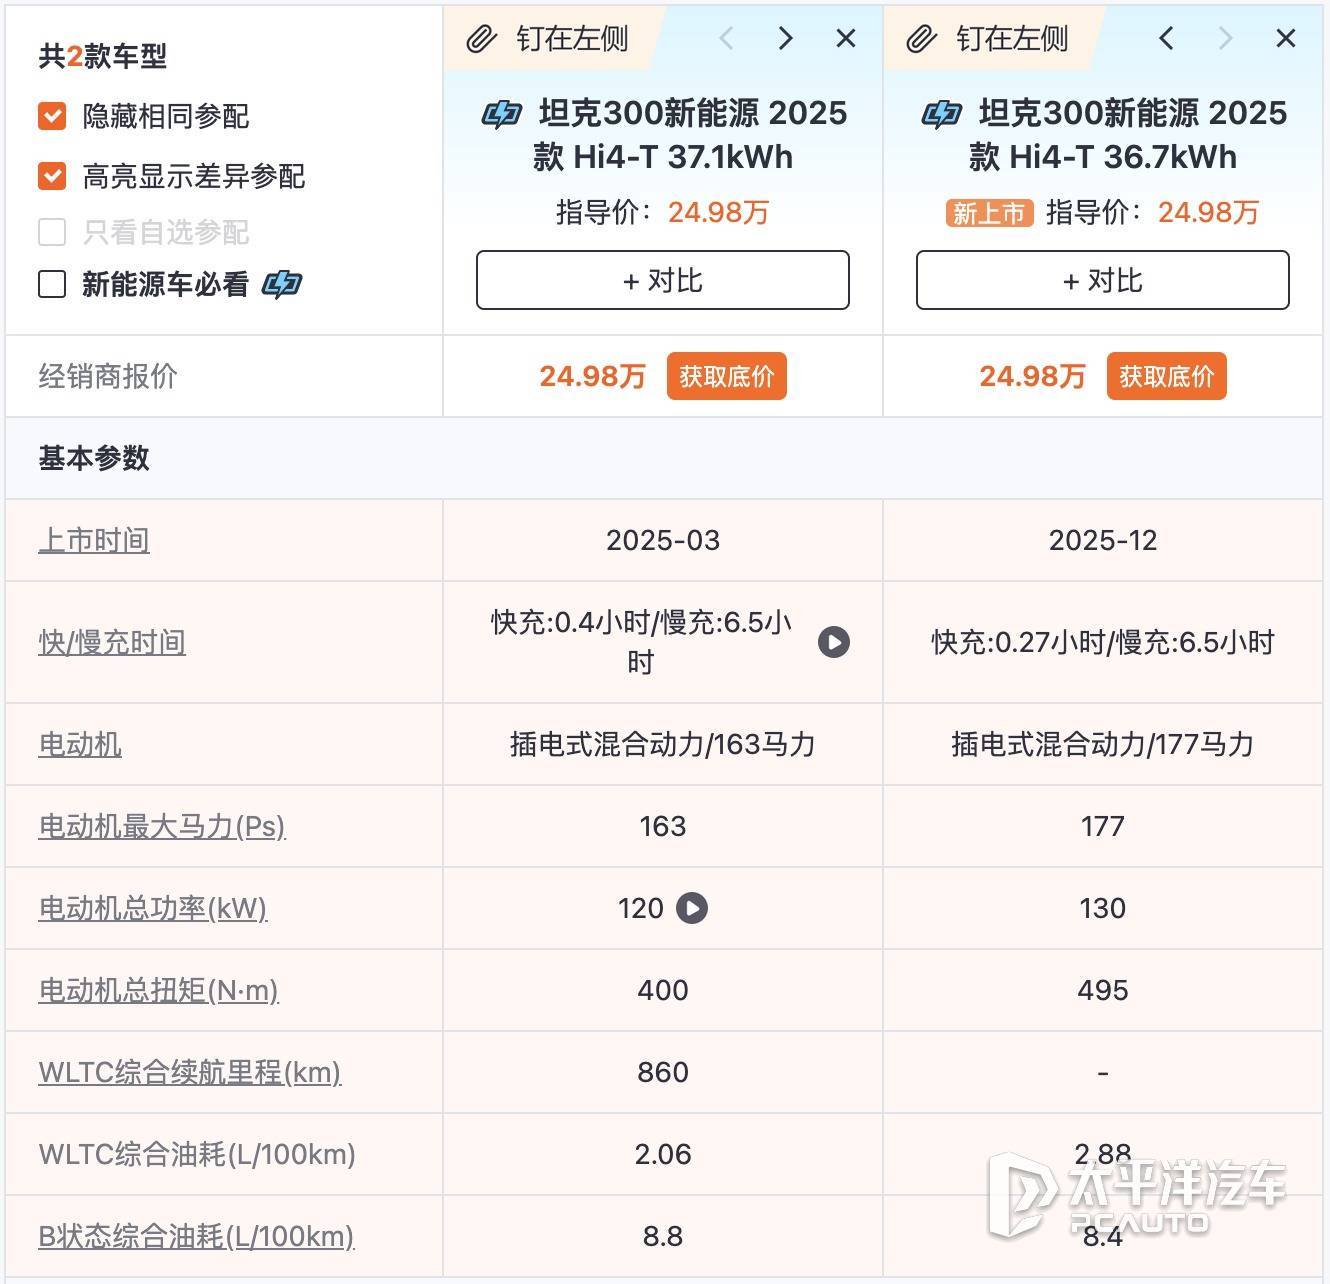Remove the Hi4-T 37.1kWh car column
The image size is (1330, 1284).
point(846,39)
